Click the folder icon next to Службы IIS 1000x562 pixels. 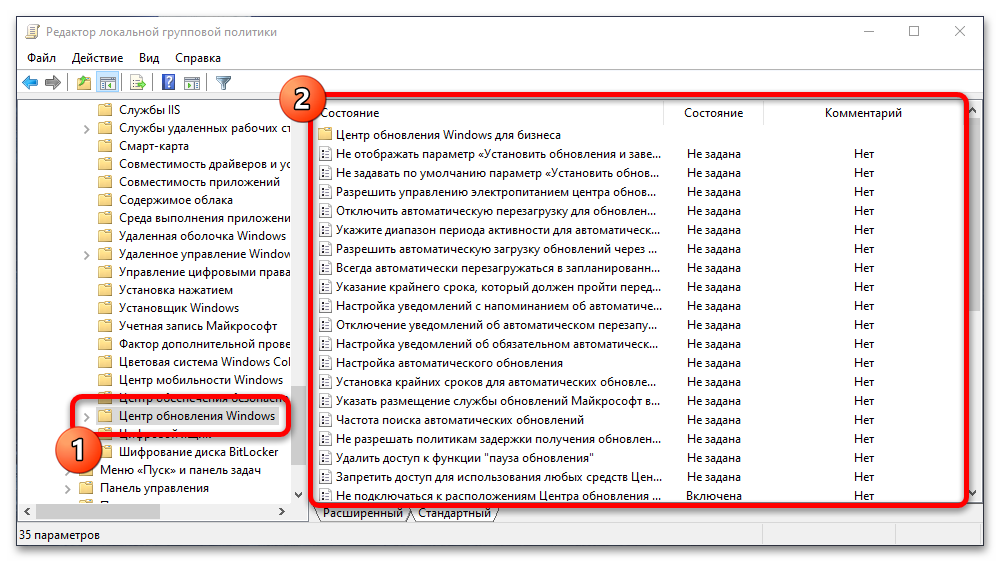(x=105, y=110)
